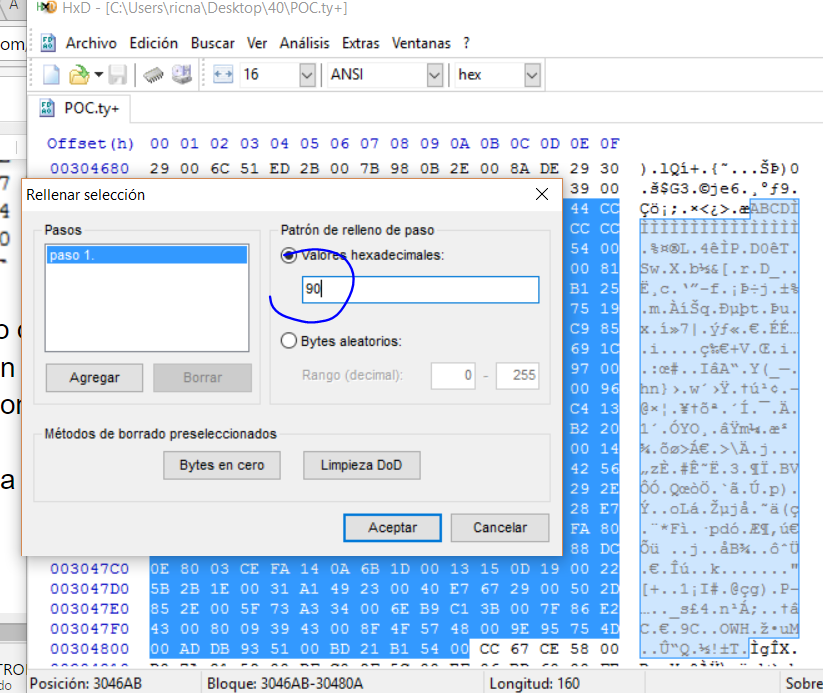Click the bytes-per-row width icon

coord(223,75)
